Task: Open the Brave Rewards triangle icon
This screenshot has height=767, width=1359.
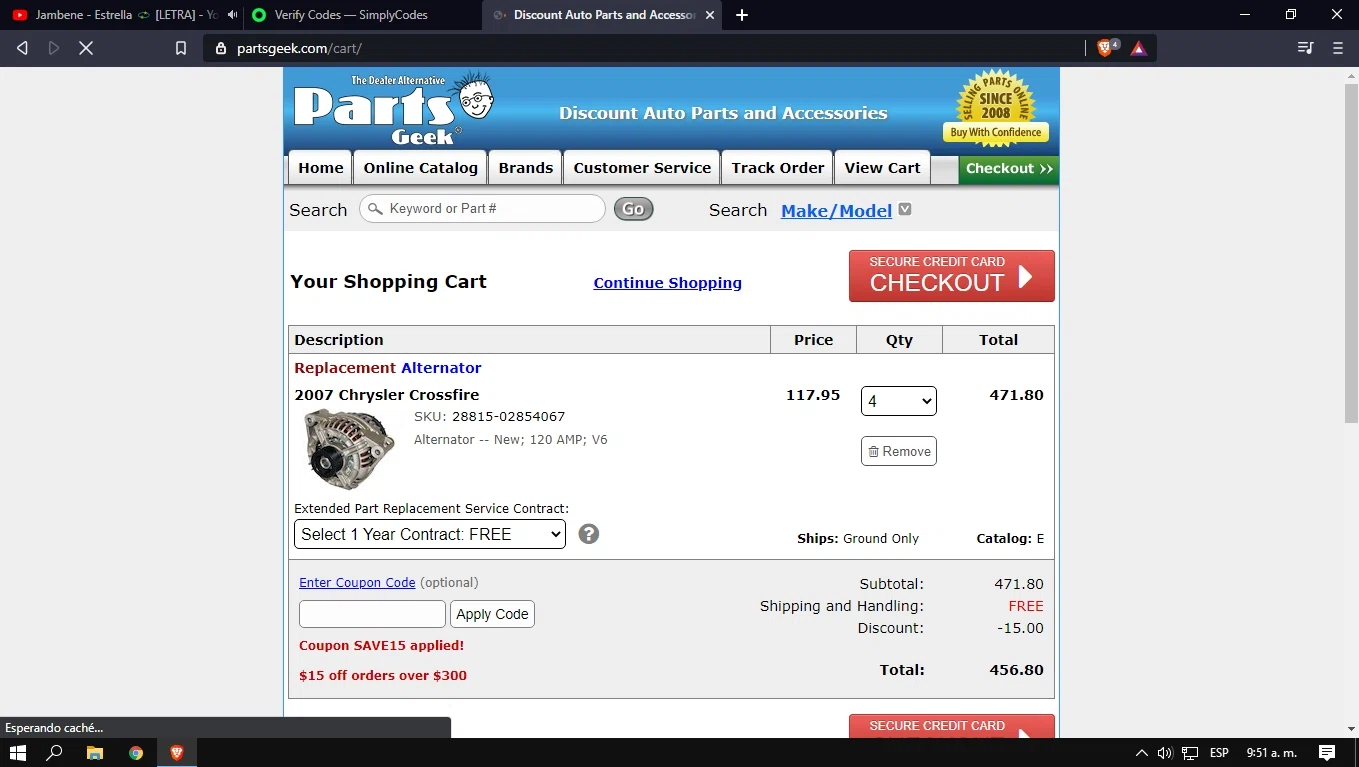Action: point(1138,48)
